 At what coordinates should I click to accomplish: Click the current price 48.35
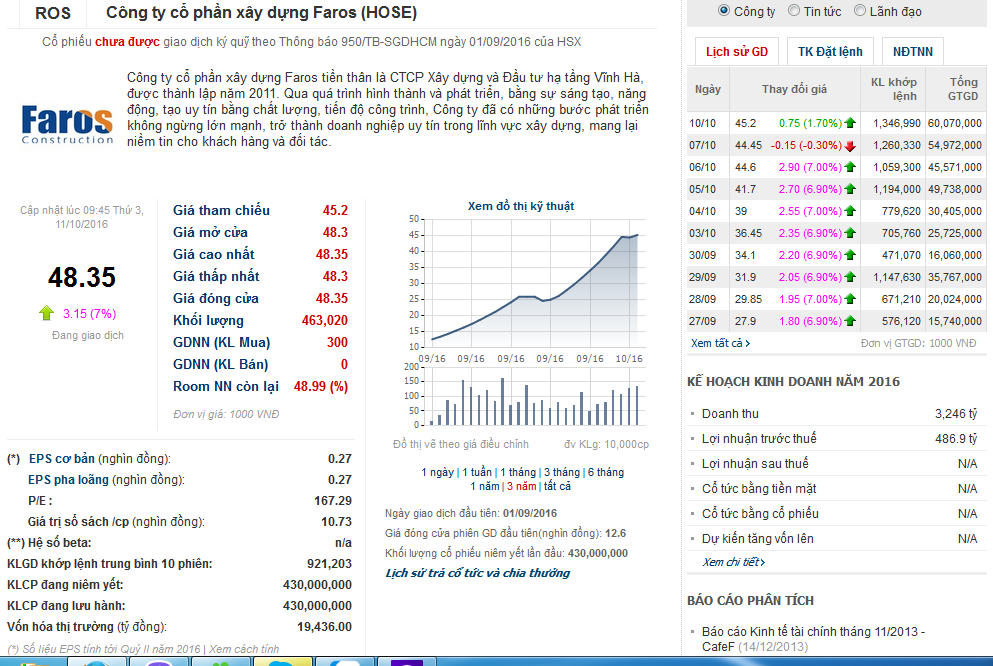pos(82,277)
